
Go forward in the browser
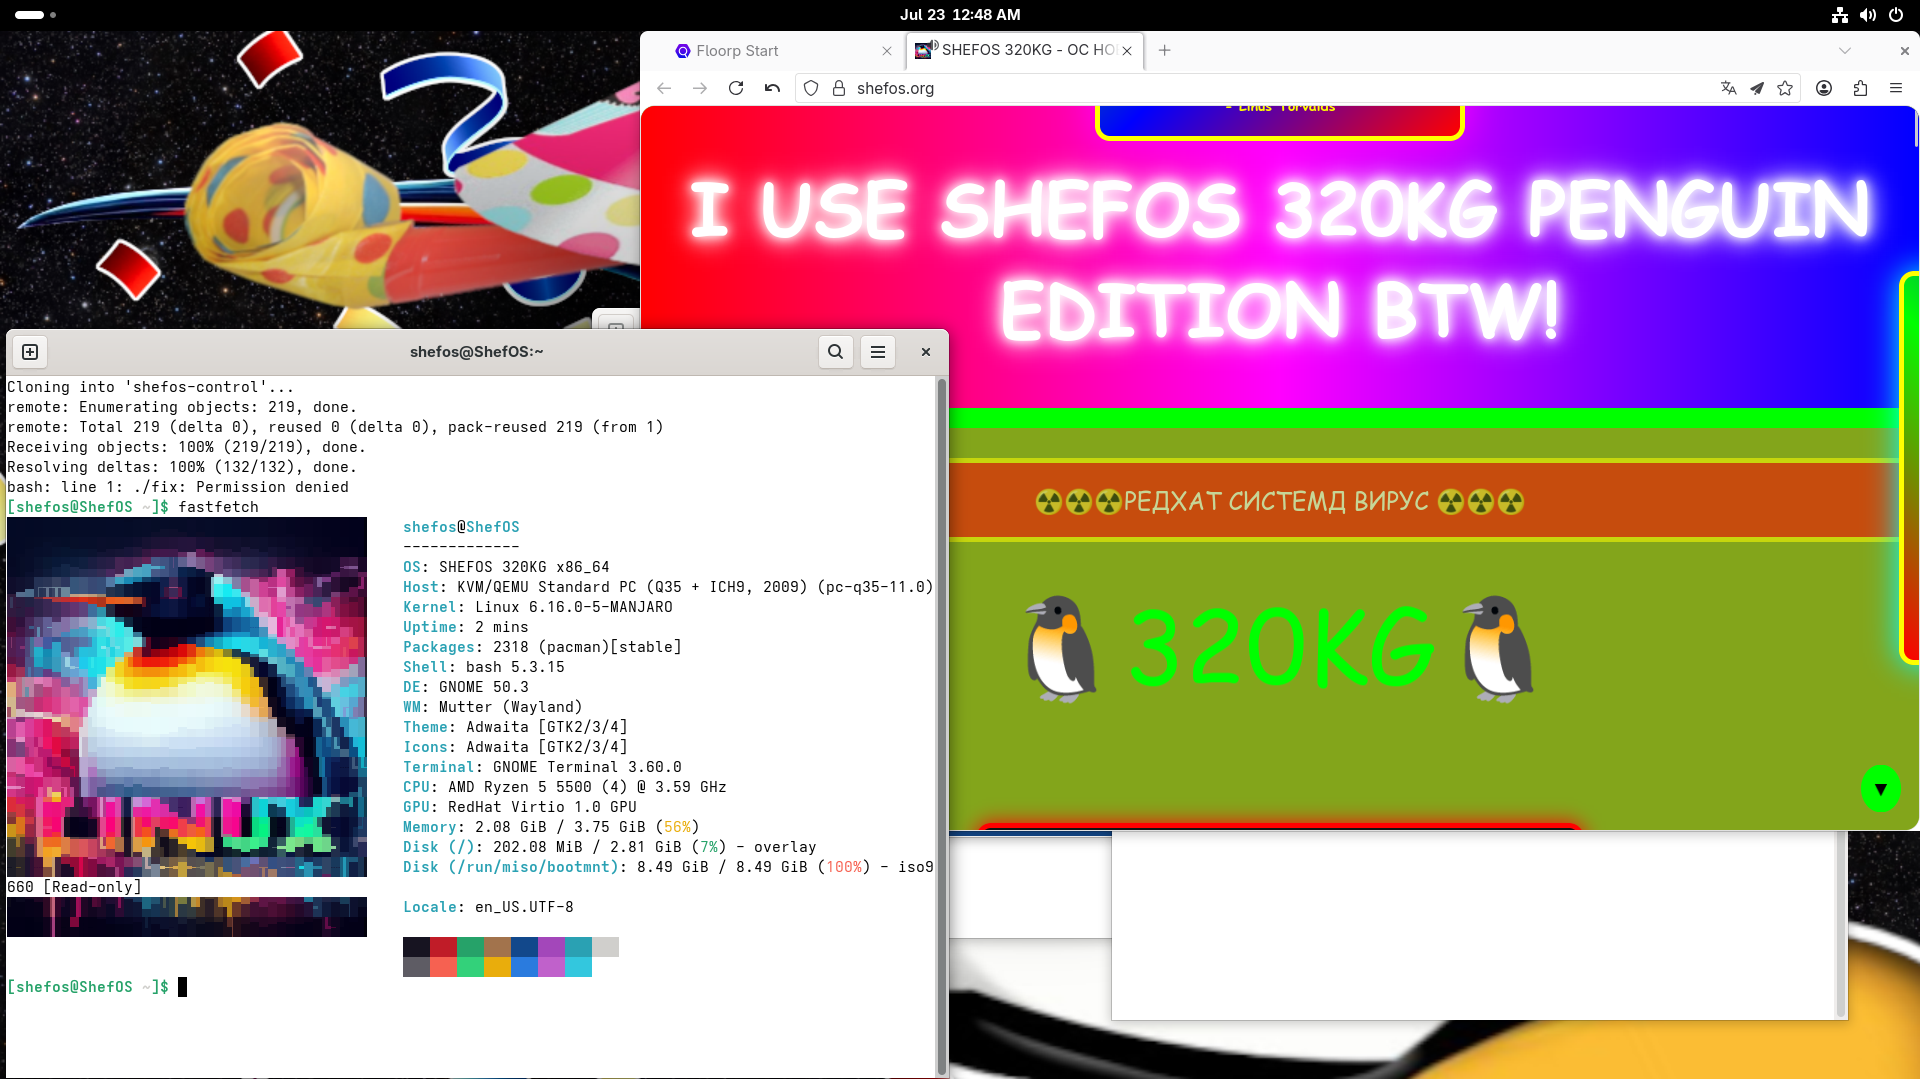[700, 88]
